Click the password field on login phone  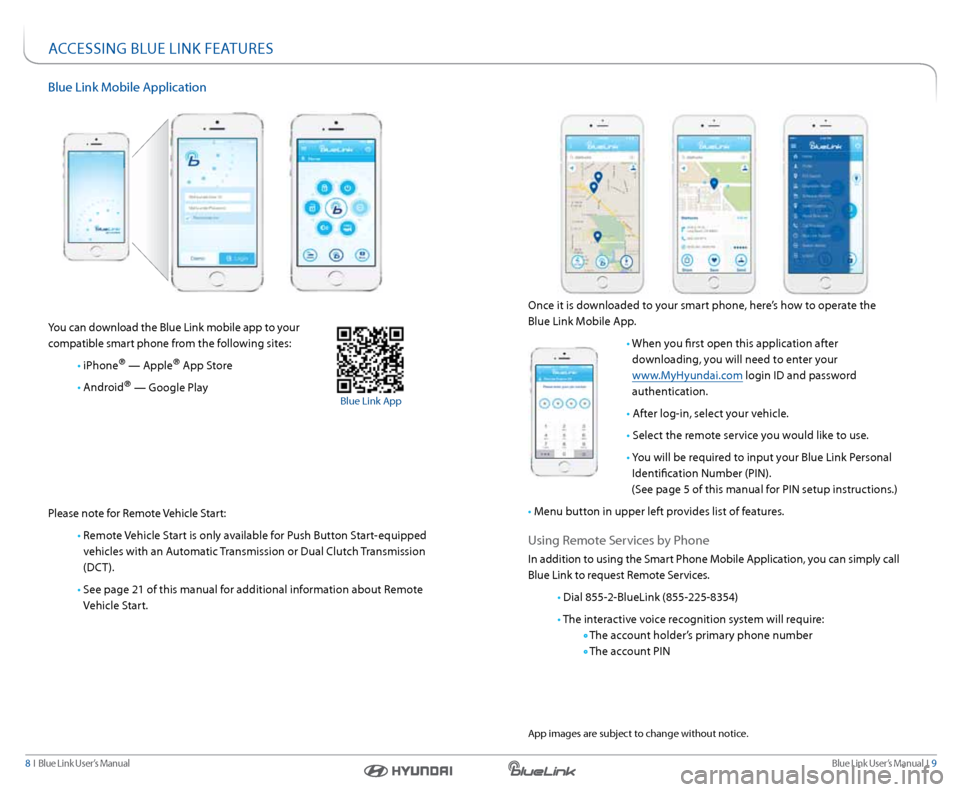click(x=217, y=208)
